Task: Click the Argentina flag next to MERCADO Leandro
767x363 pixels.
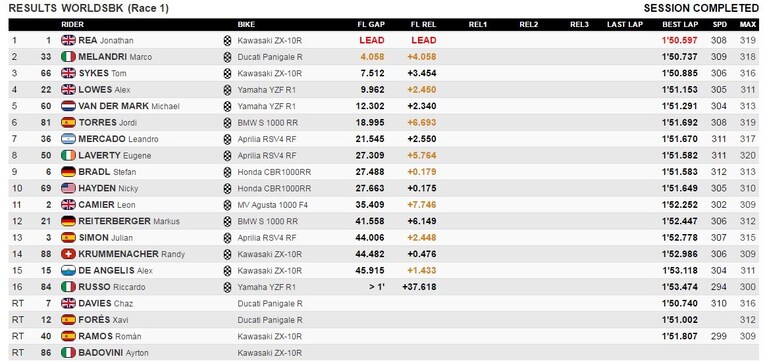Action: pos(68,139)
